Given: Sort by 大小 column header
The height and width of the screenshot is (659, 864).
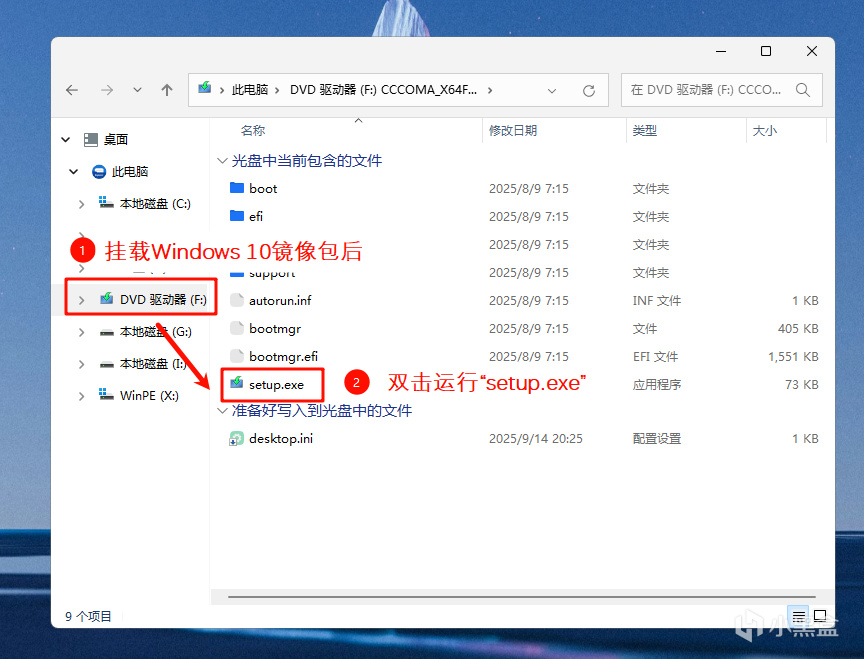Looking at the screenshot, I should 765,131.
